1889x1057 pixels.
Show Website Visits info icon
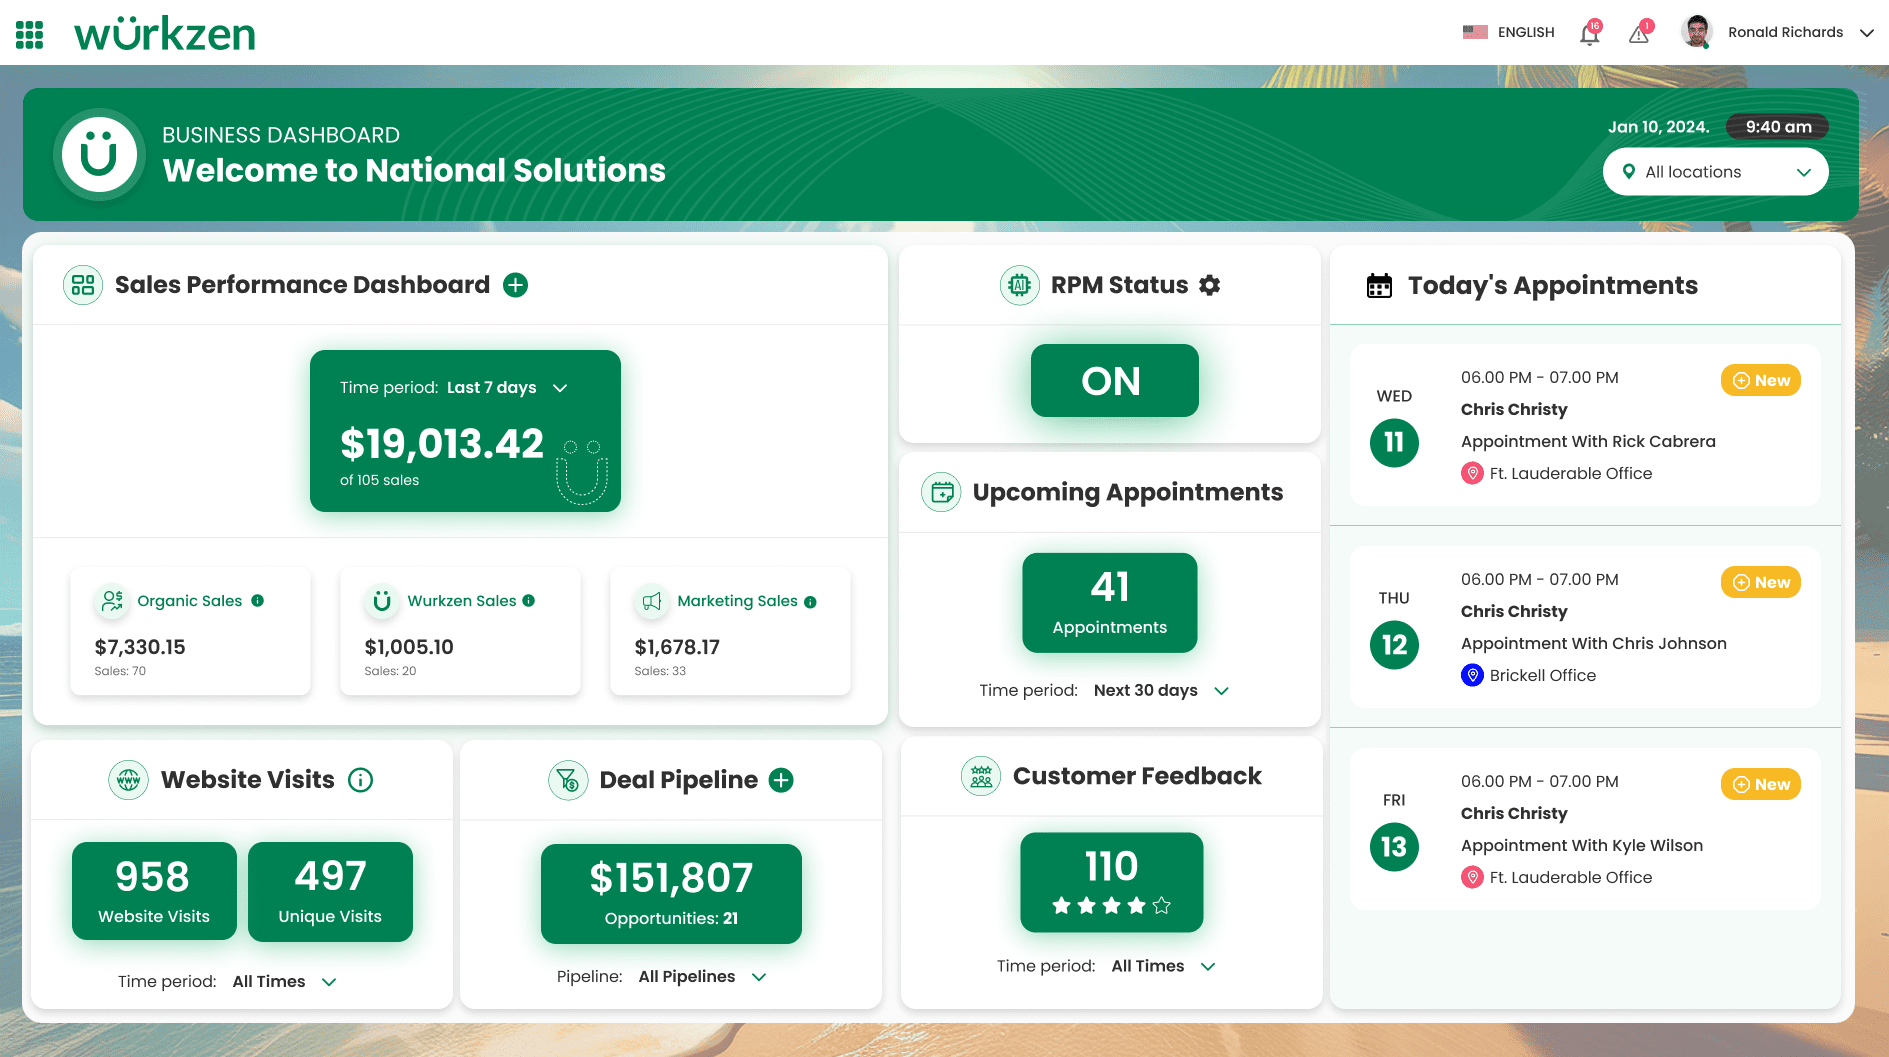360,780
